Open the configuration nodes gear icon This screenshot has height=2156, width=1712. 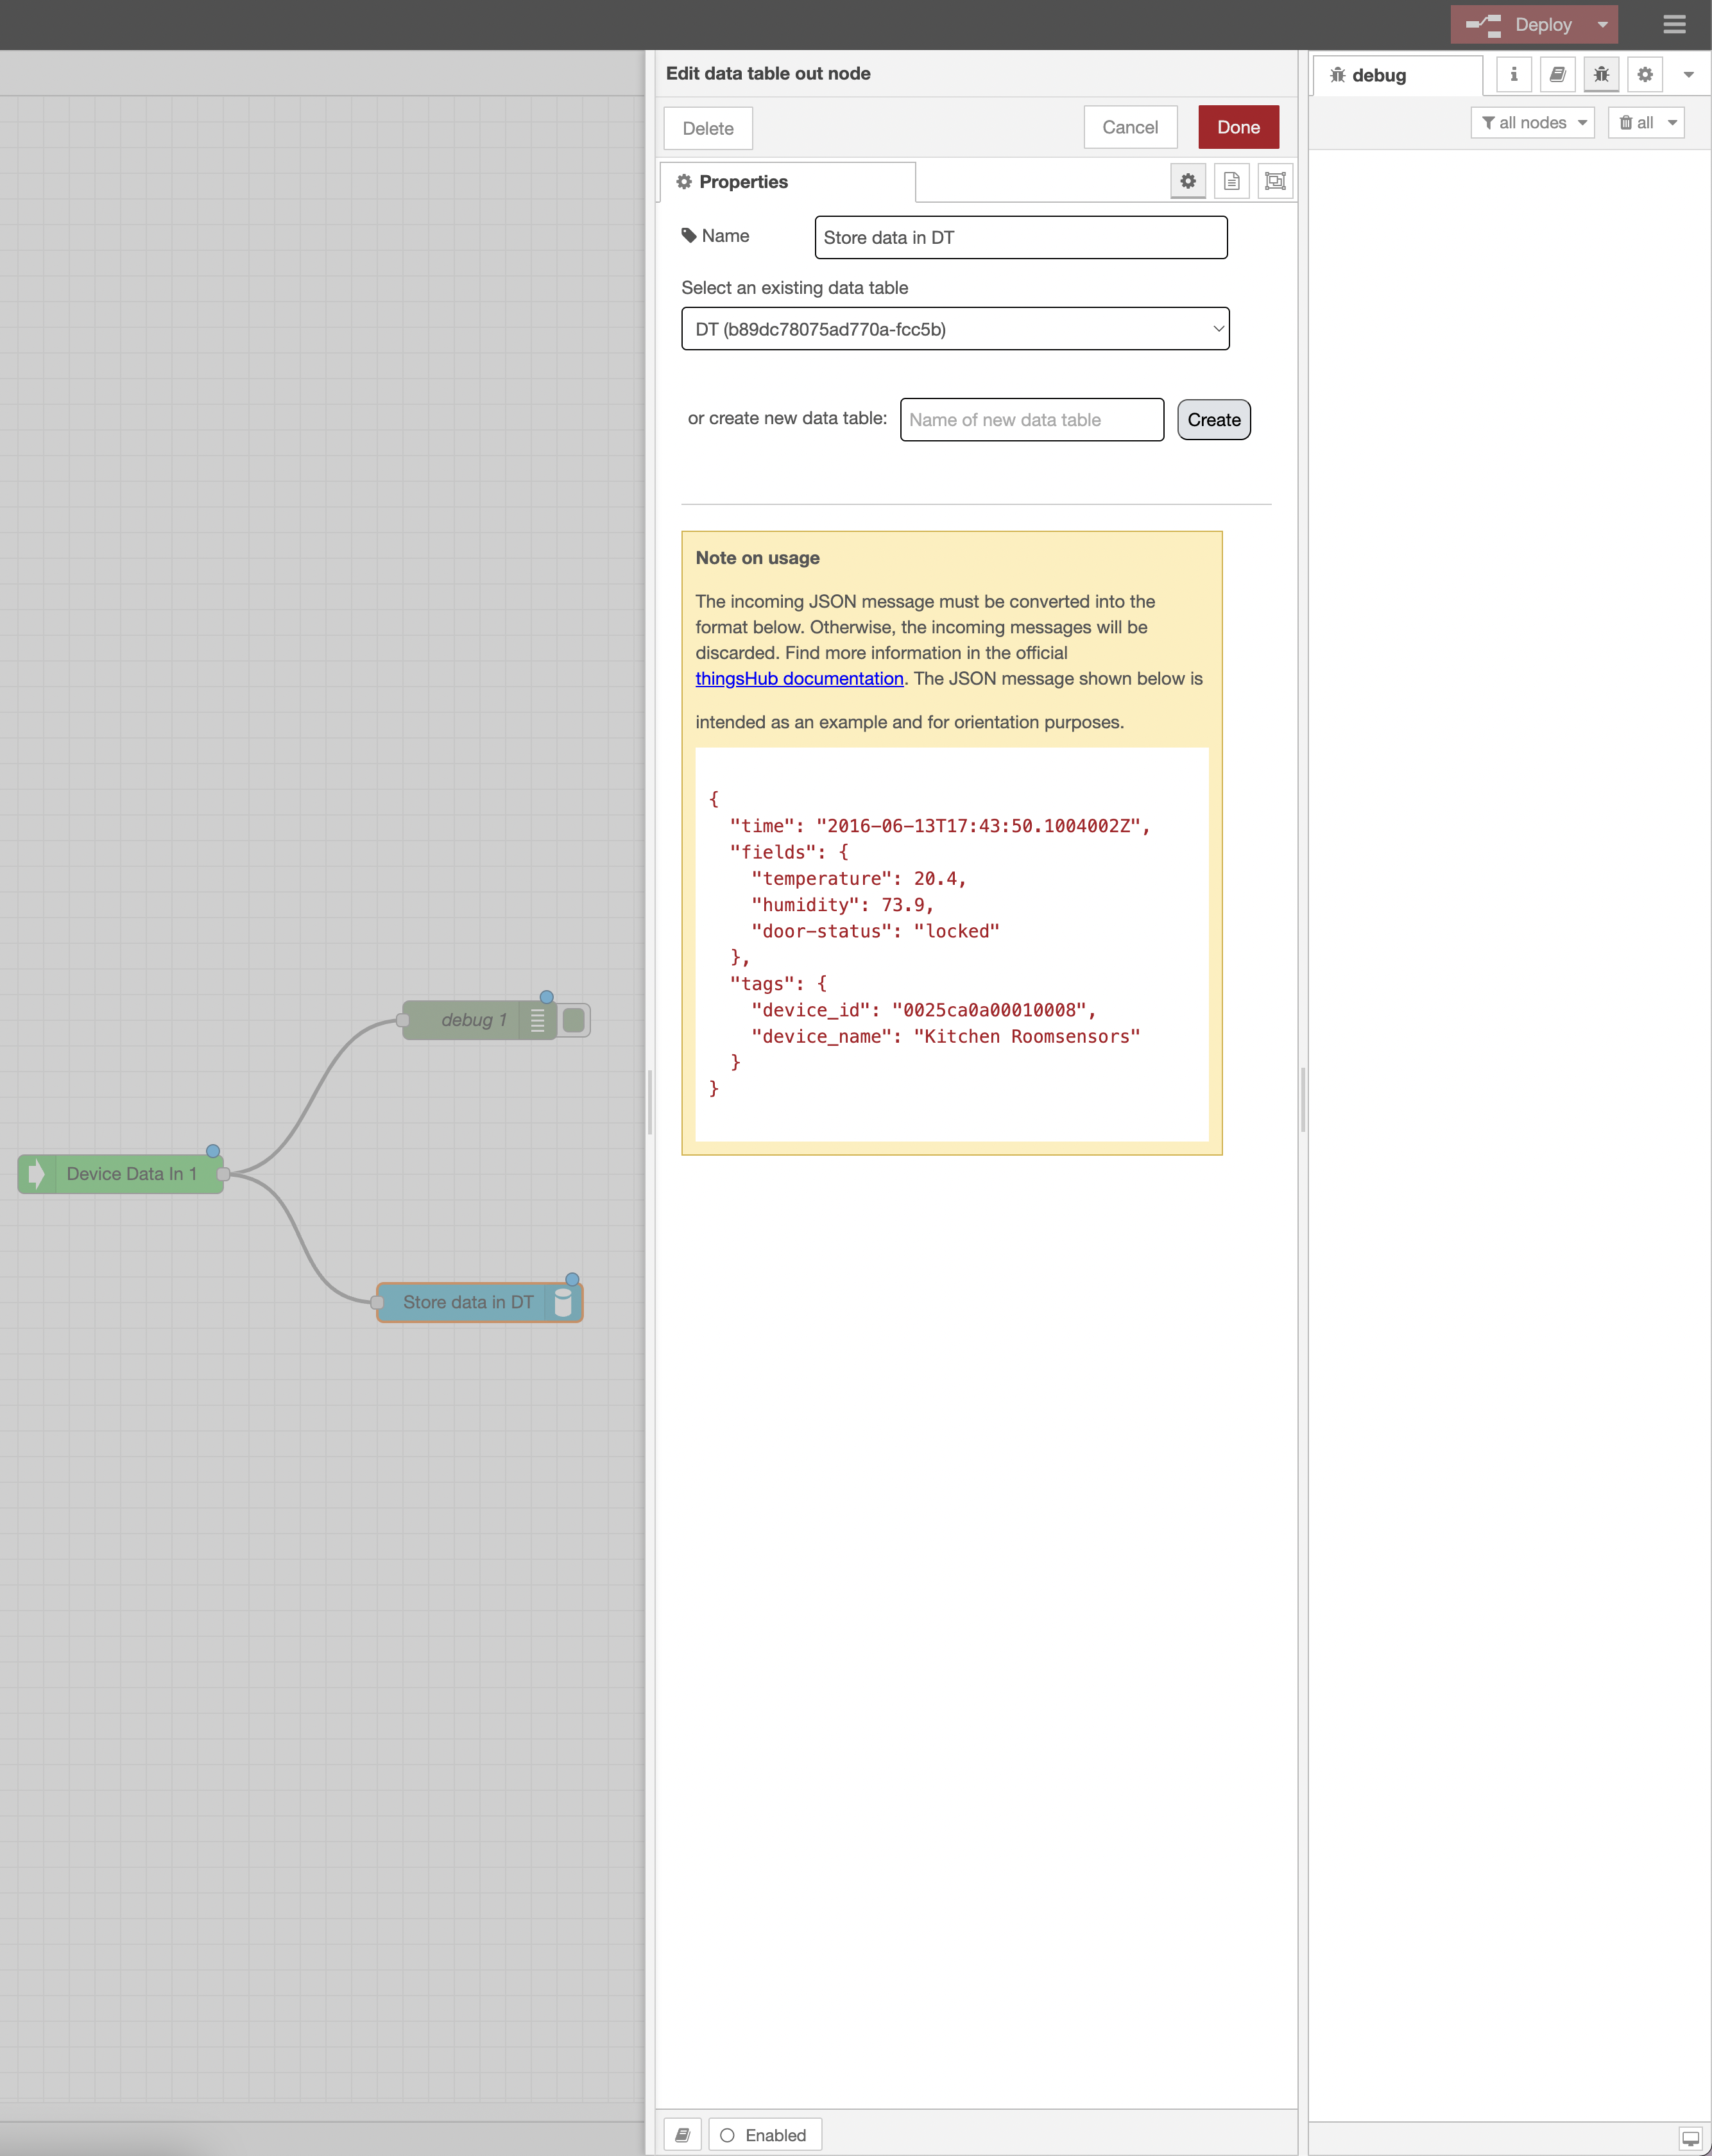point(1645,75)
